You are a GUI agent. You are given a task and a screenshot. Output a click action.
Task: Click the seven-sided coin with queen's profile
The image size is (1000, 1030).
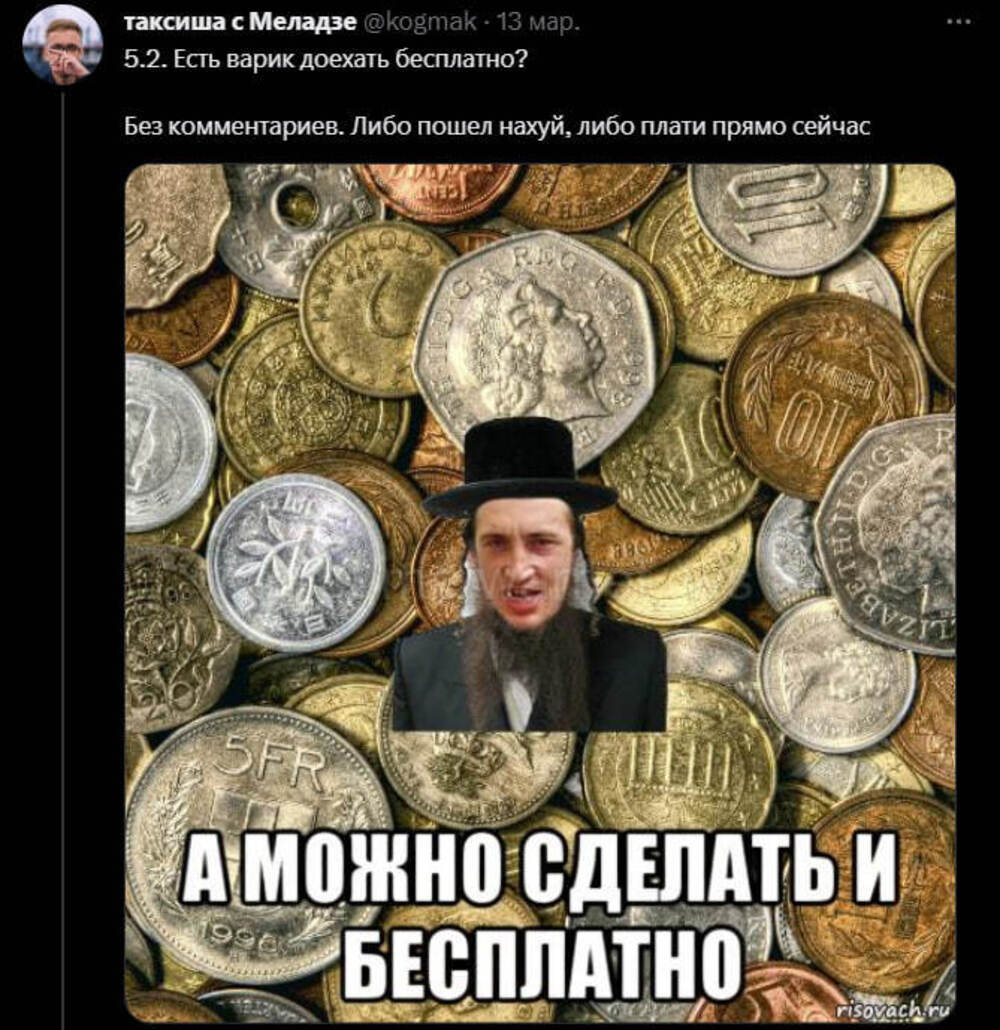tap(535, 342)
